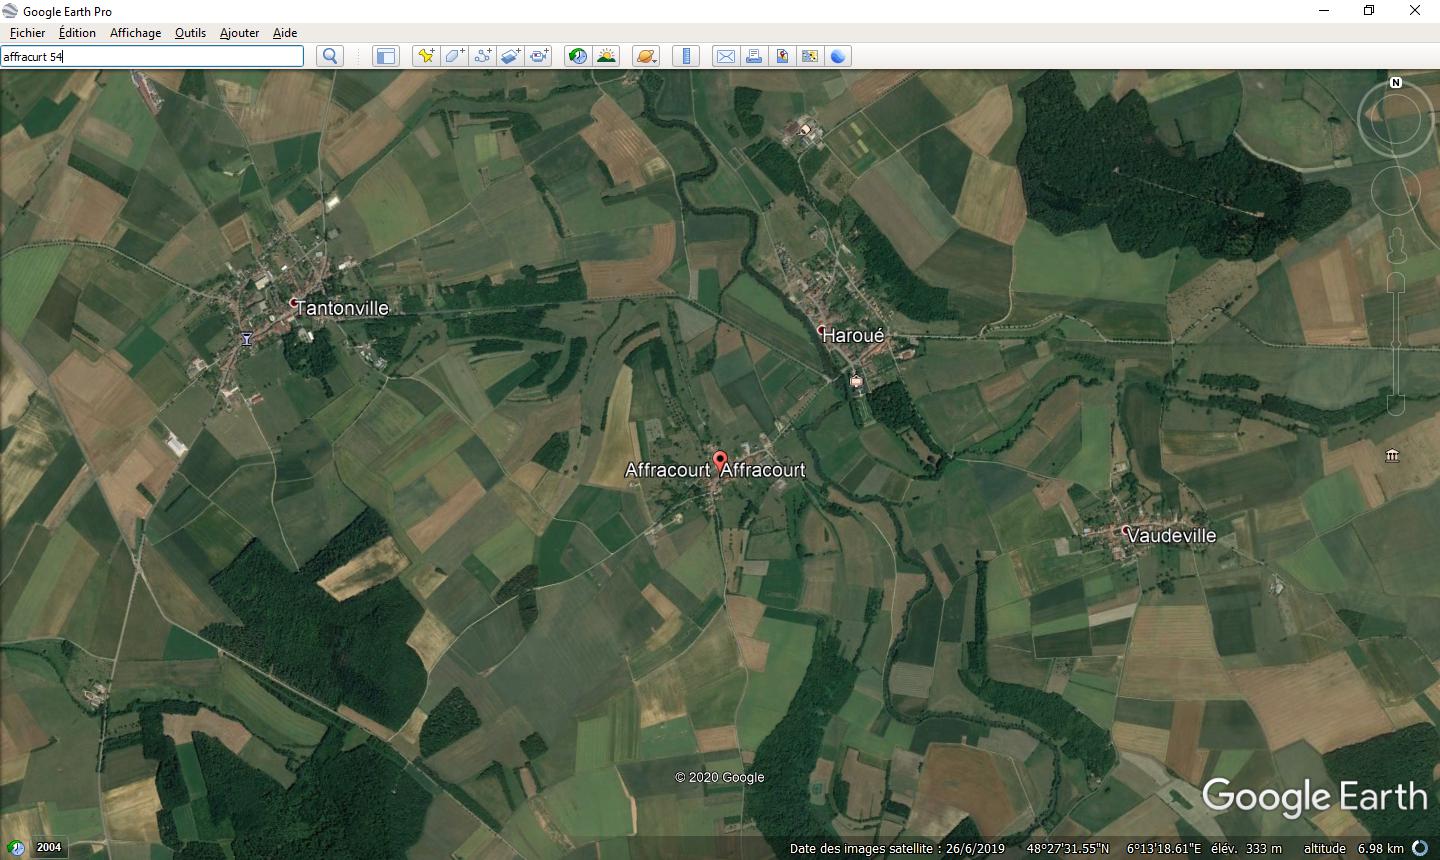Click the move joystick circle
The image size is (1440, 860).
1396,190
